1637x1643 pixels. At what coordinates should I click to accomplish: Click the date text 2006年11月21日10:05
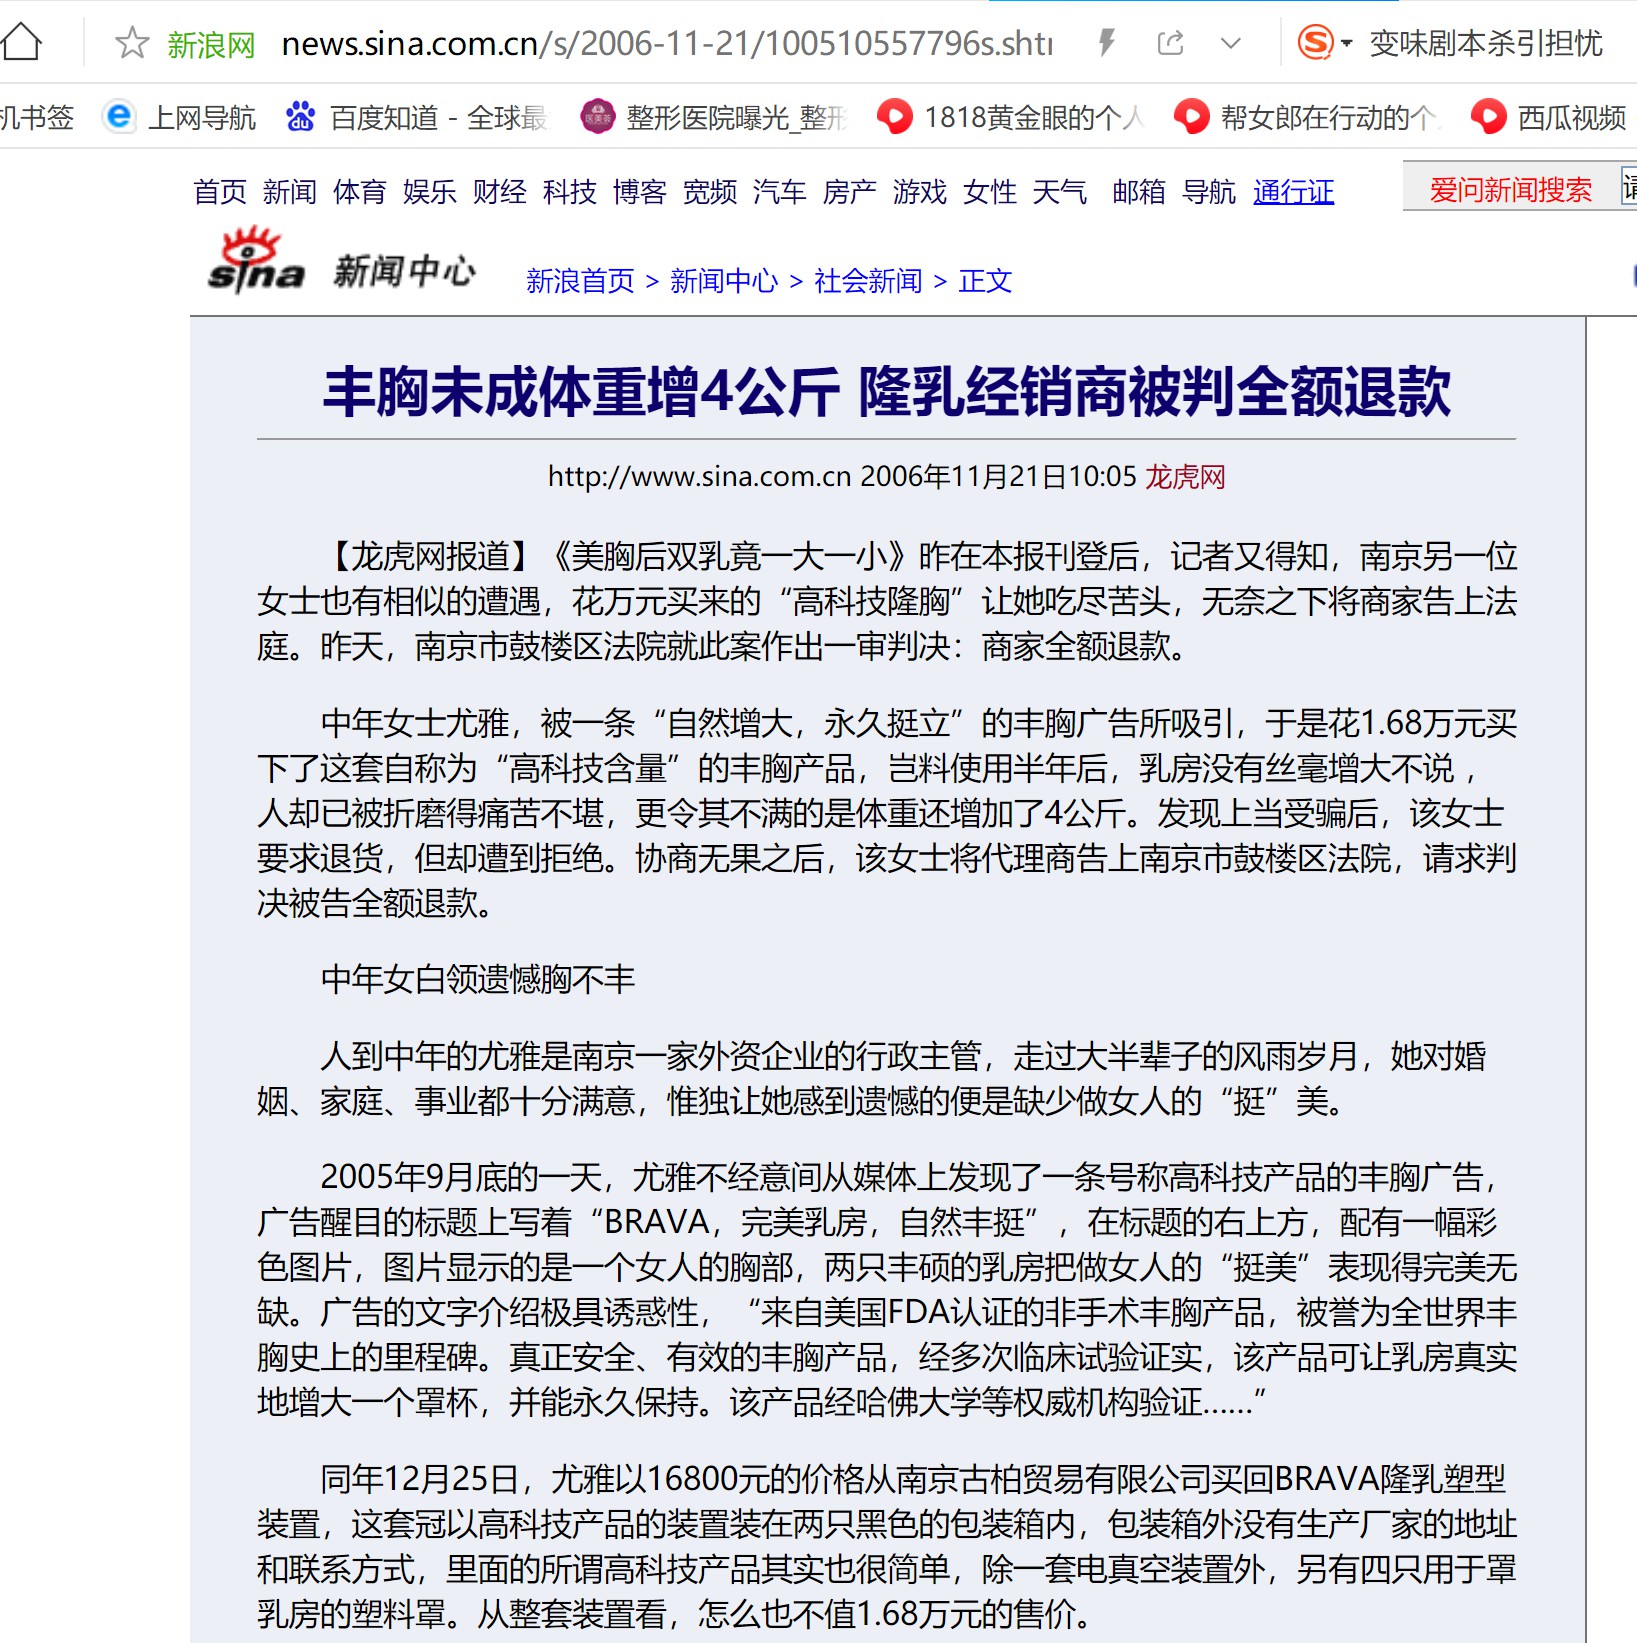point(998,476)
